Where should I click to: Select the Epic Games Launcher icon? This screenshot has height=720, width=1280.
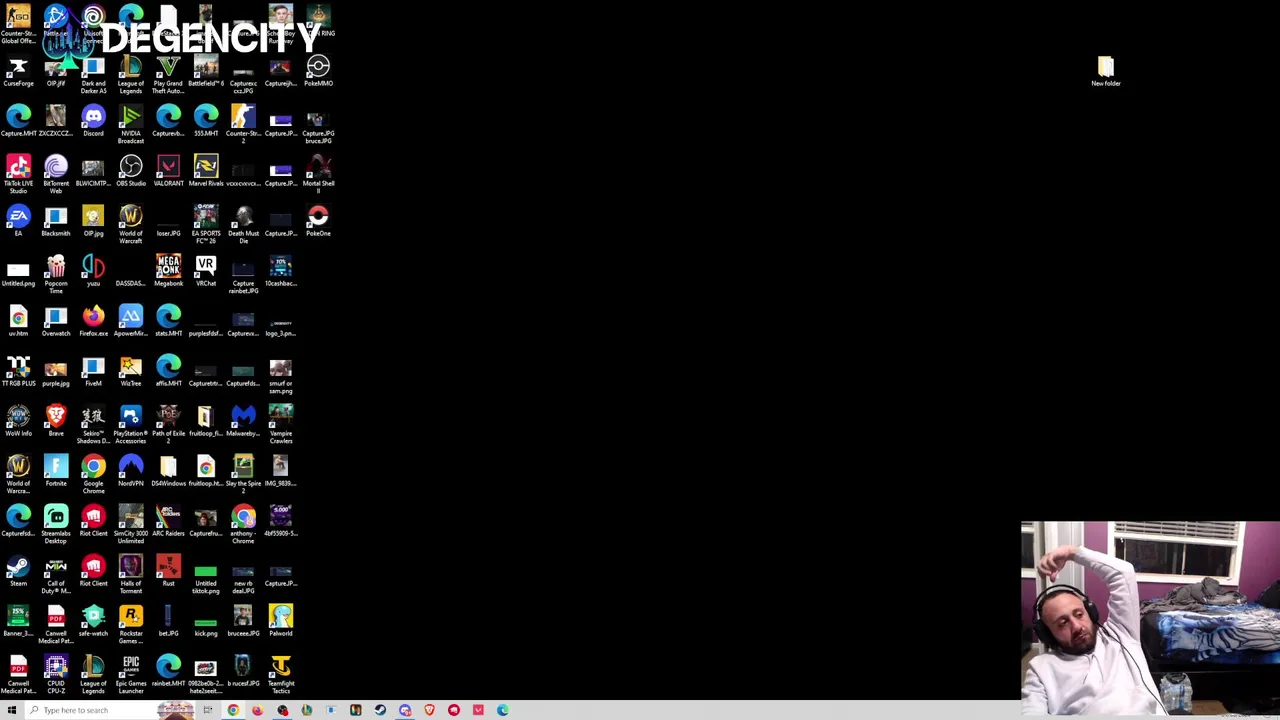(x=131, y=674)
